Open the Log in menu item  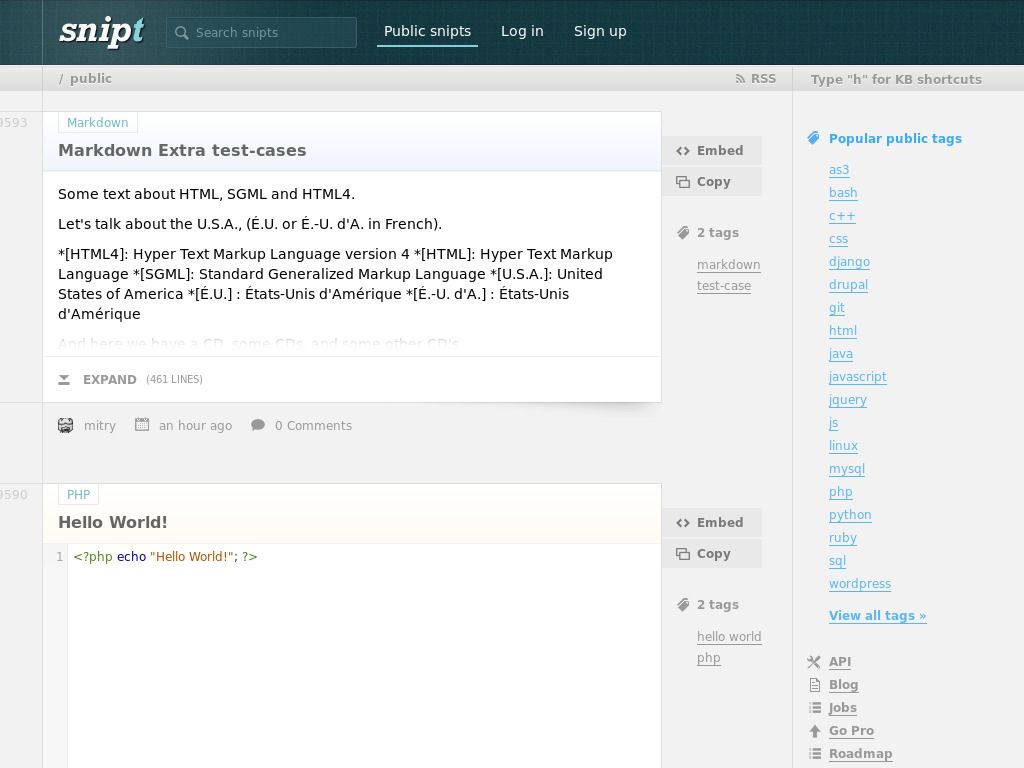[522, 31]
